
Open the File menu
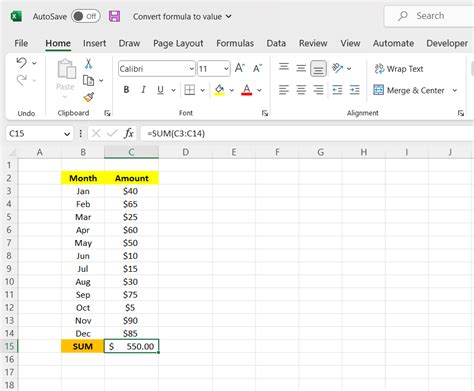point(21,43)
